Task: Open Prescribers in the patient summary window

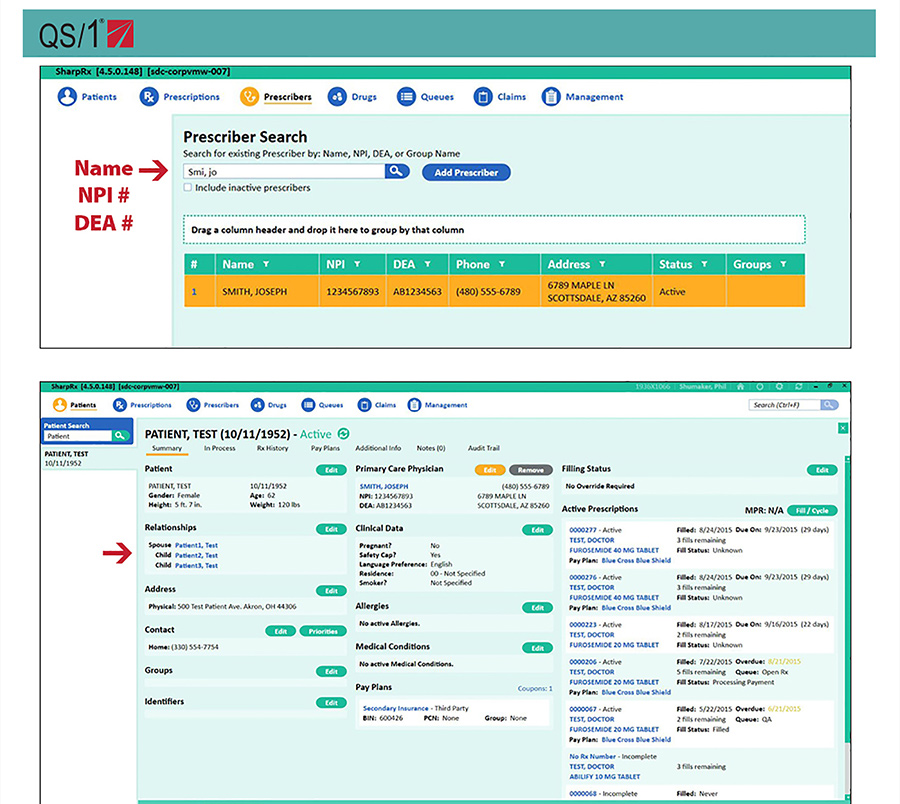Action: pos(213,405)
